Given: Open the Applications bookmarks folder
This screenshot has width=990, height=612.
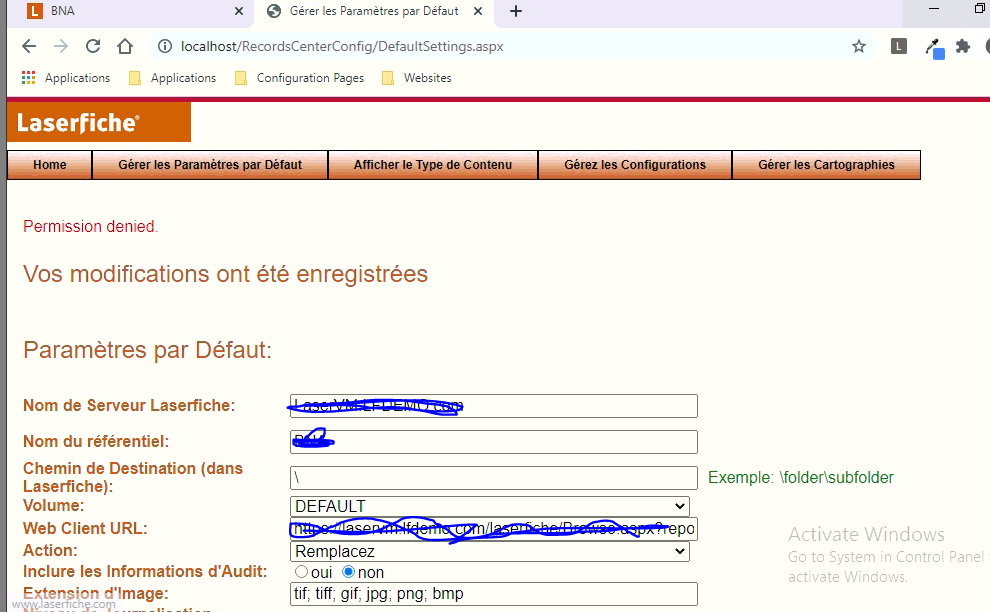Looking at the screenshot, I should click(x=172, y=78).
